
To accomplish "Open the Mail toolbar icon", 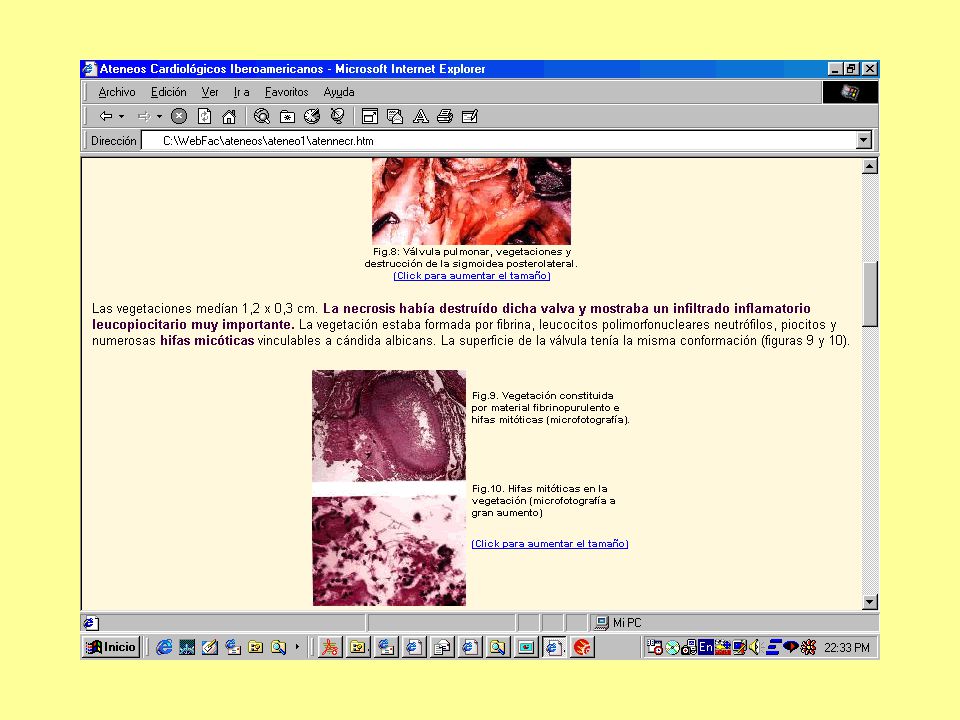I will [x=395, y=116].
